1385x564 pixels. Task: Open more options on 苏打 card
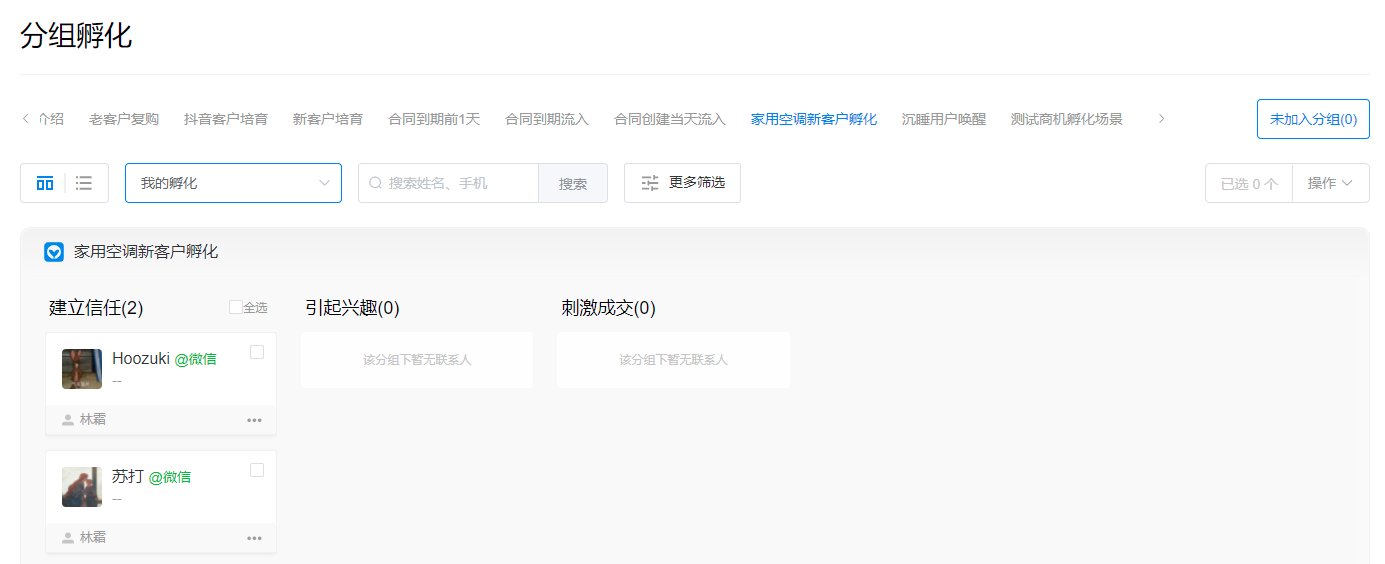[254, 538]
